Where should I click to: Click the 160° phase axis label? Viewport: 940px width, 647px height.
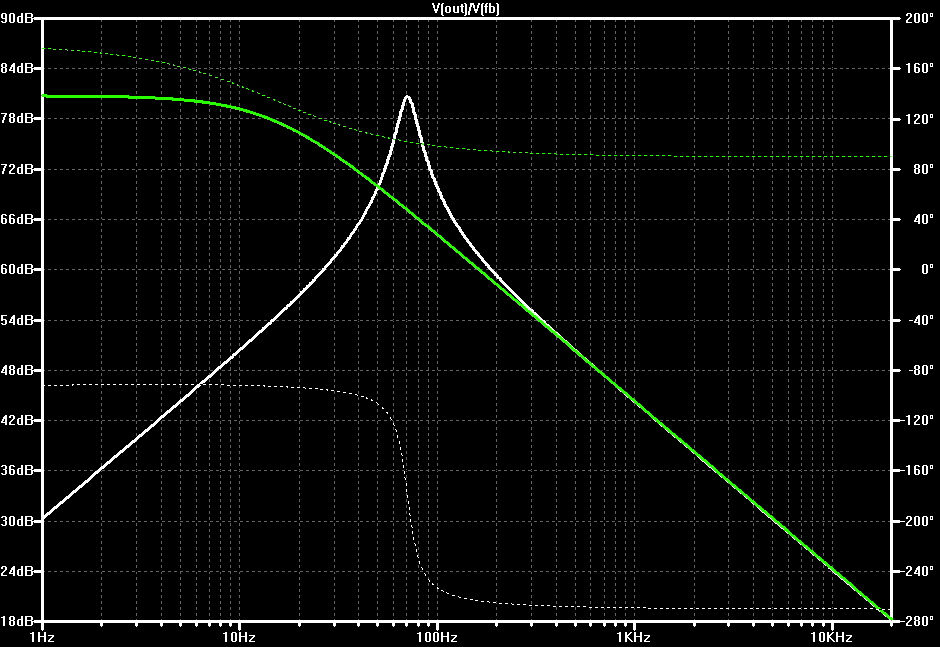coord(919,68)
